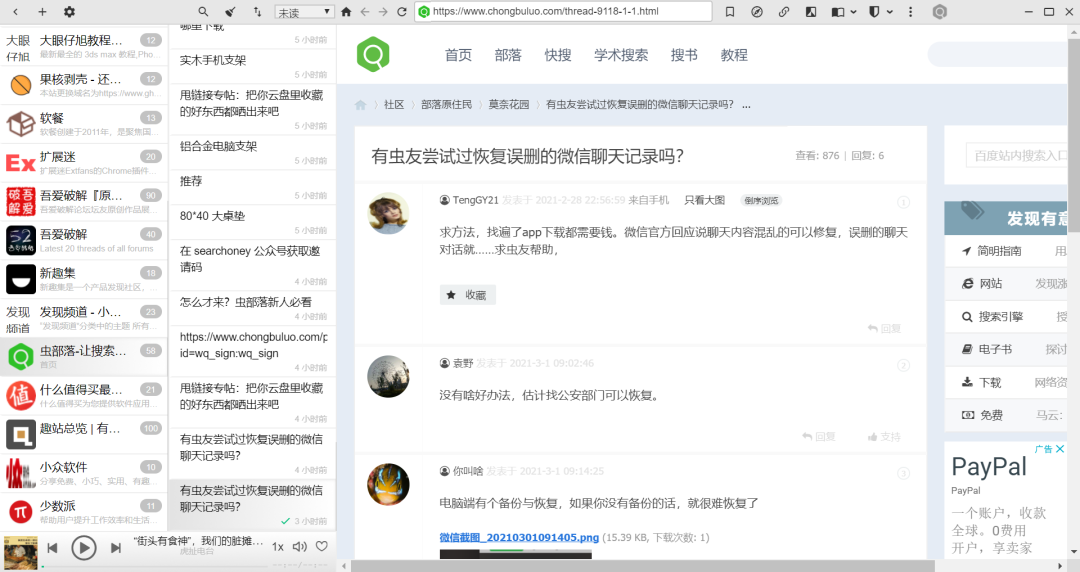Reload the current page
Viewport: 1080px width, 572px height.
pos(402,12)
